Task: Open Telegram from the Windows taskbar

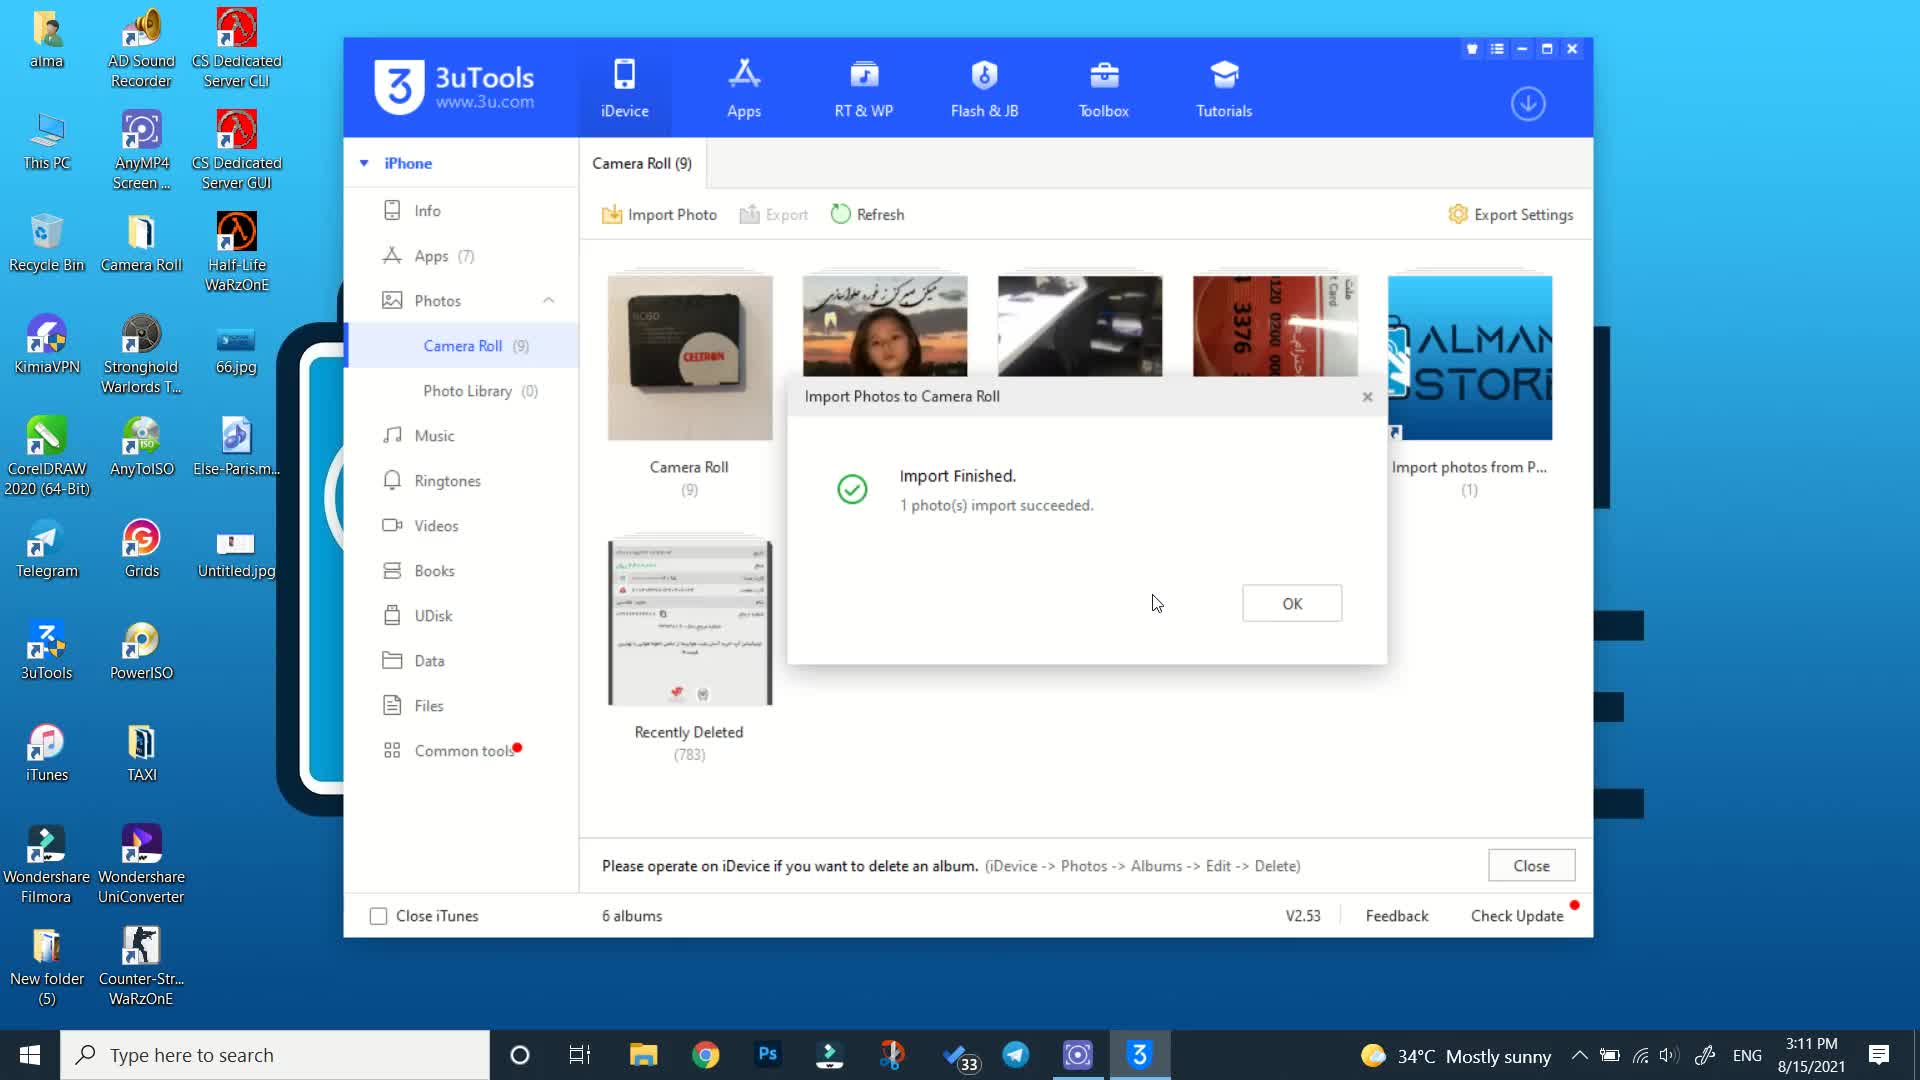Action: click(x=1015, y=1055)
